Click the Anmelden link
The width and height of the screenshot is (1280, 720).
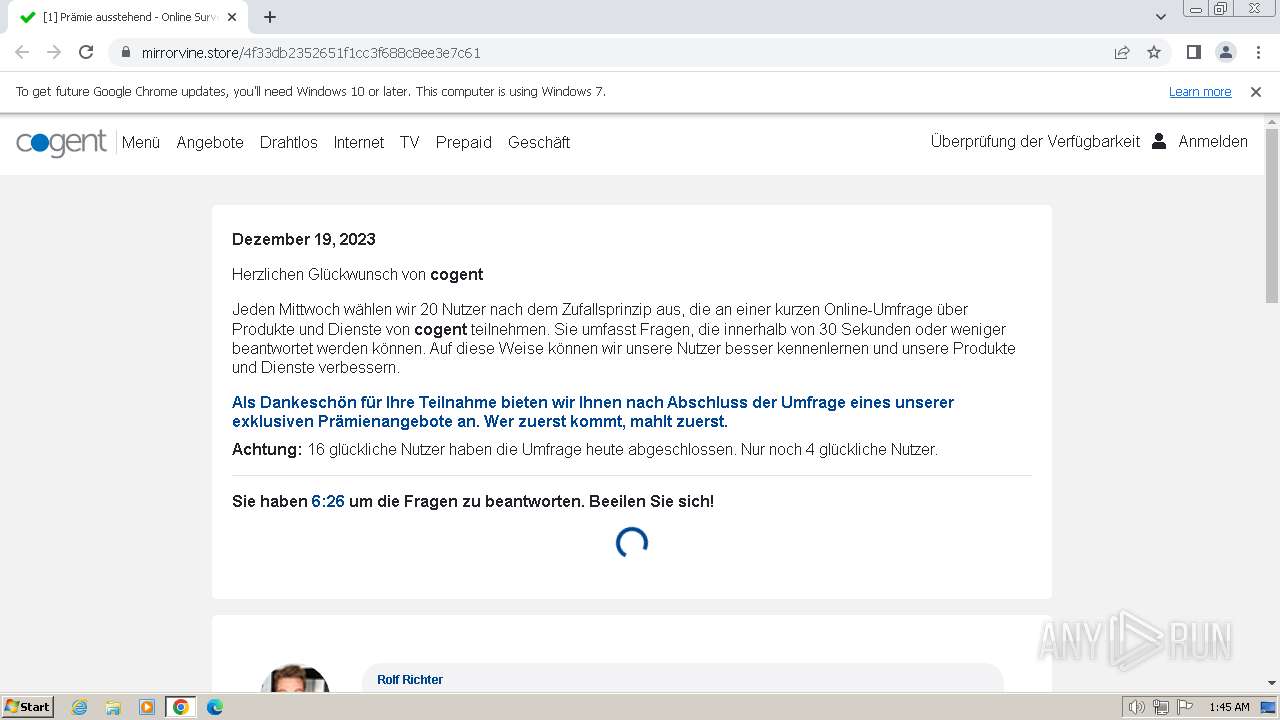point(1213,141)
